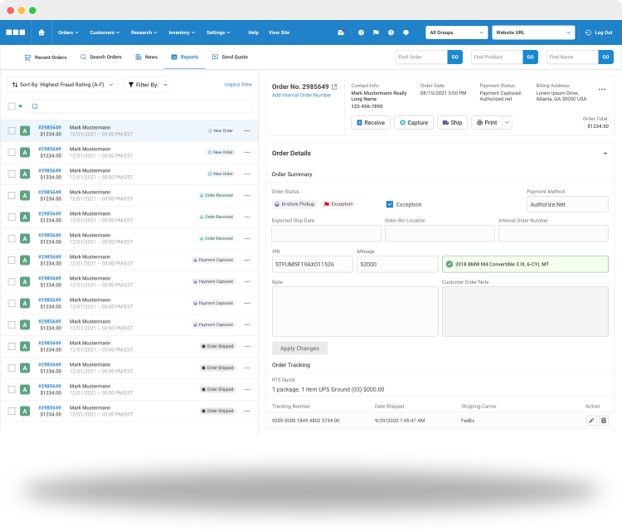Click the VIN input field
The width and height of the screenshot is (622, 531).
[312, 264]
